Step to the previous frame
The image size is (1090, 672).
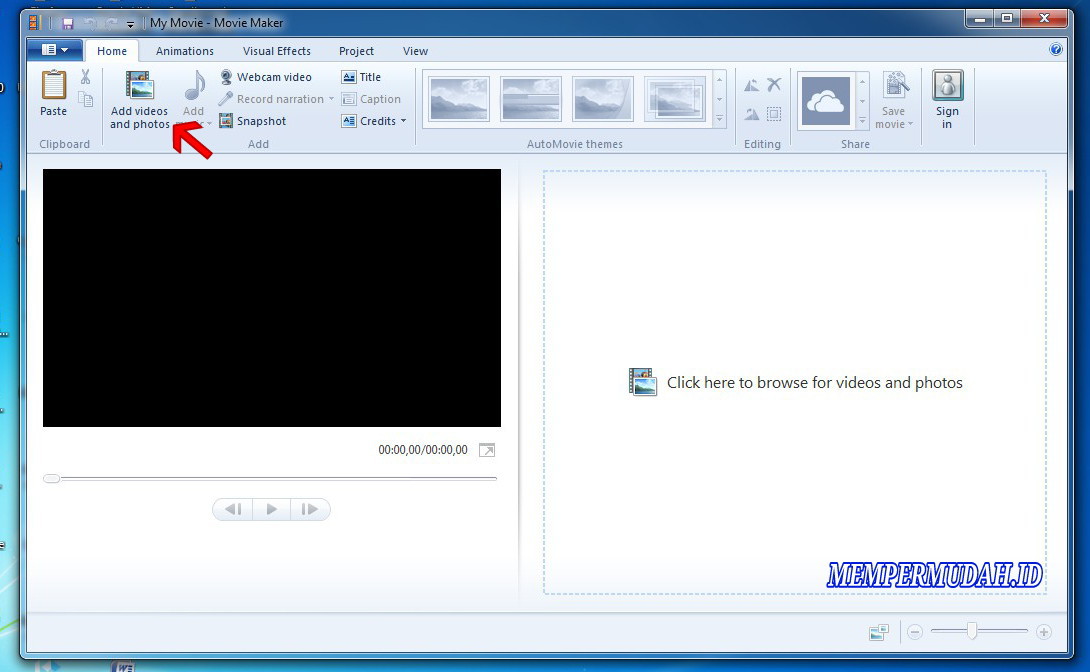click(233, 509)
